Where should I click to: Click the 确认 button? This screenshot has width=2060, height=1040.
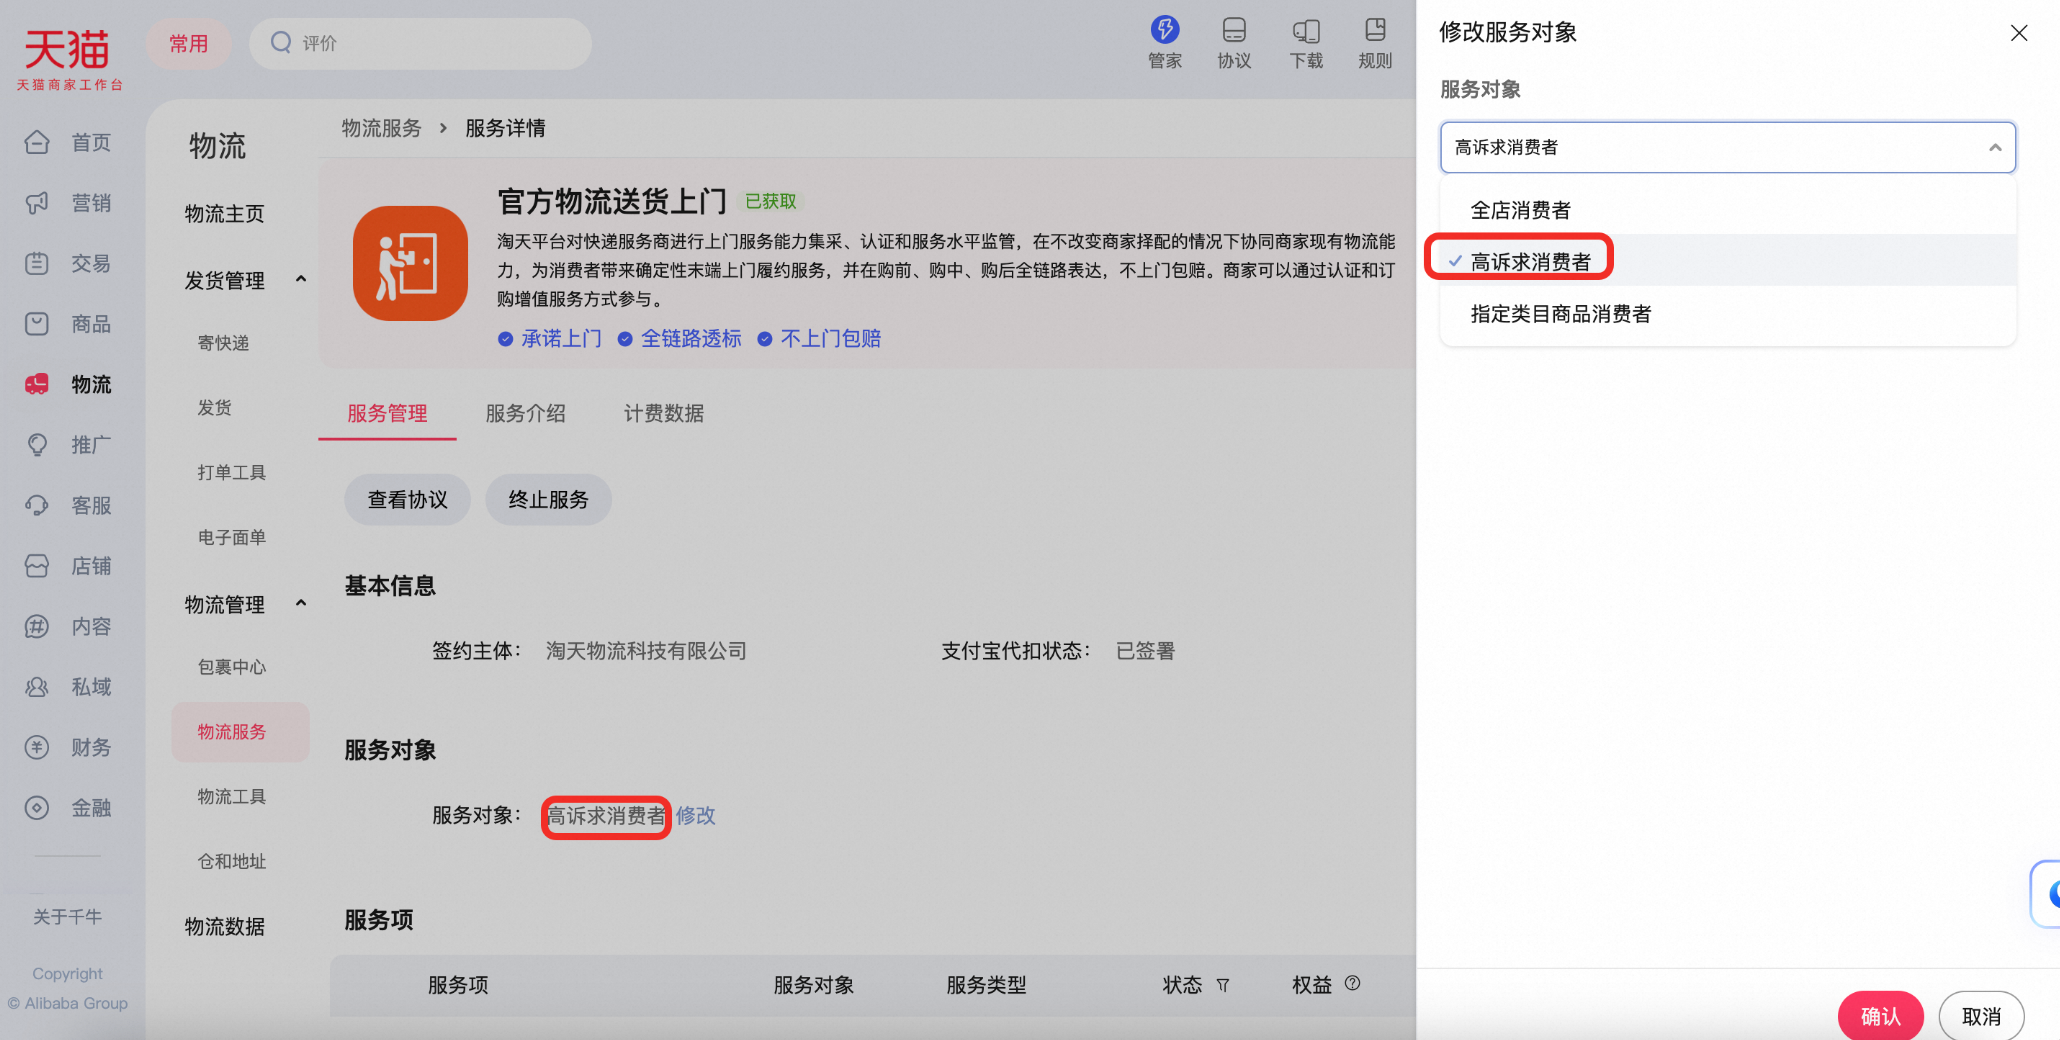[1881, 1016]
